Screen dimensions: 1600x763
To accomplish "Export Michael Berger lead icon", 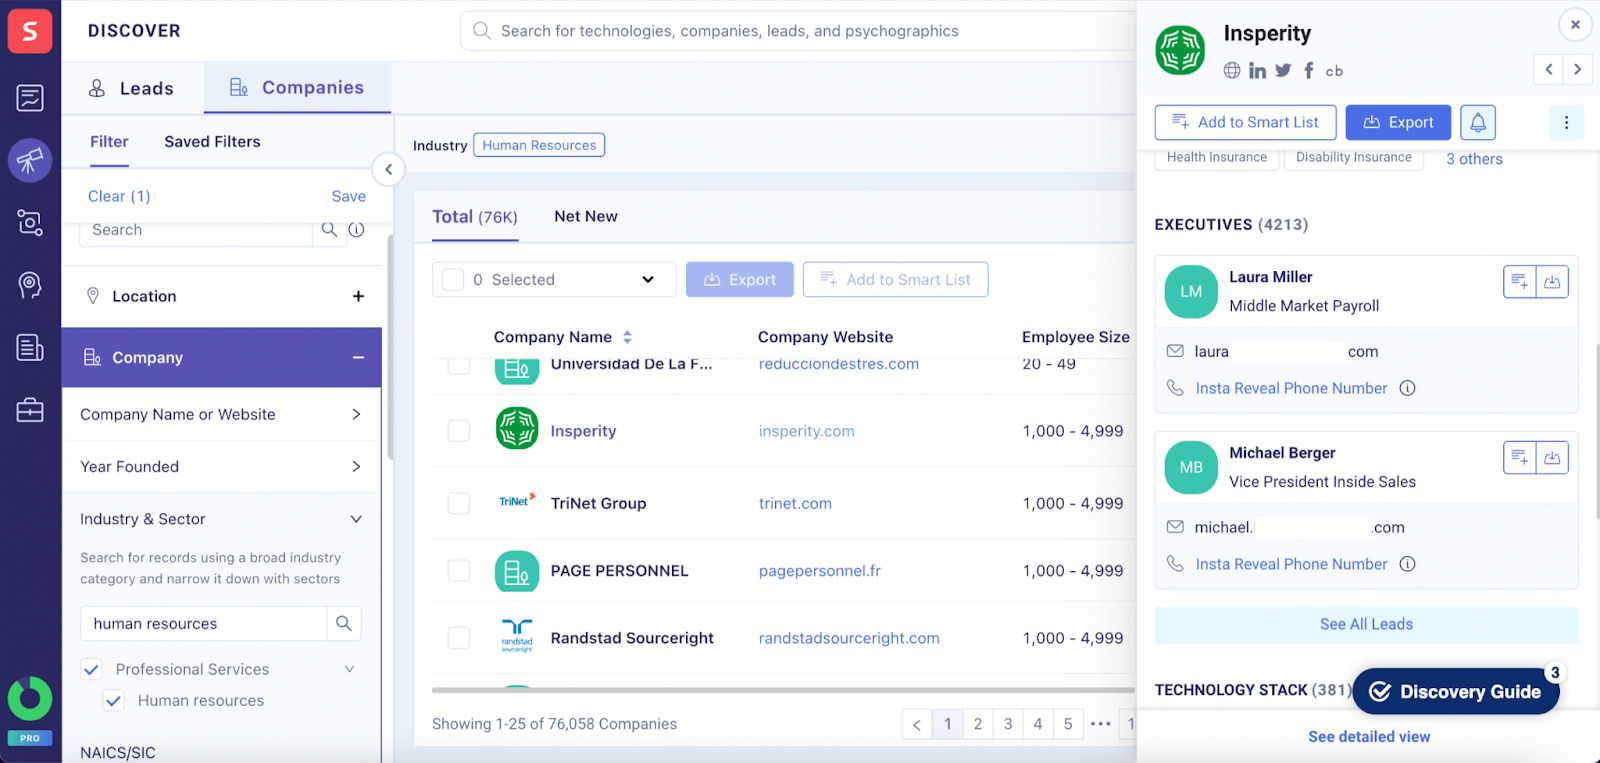I will point(1552,458).
